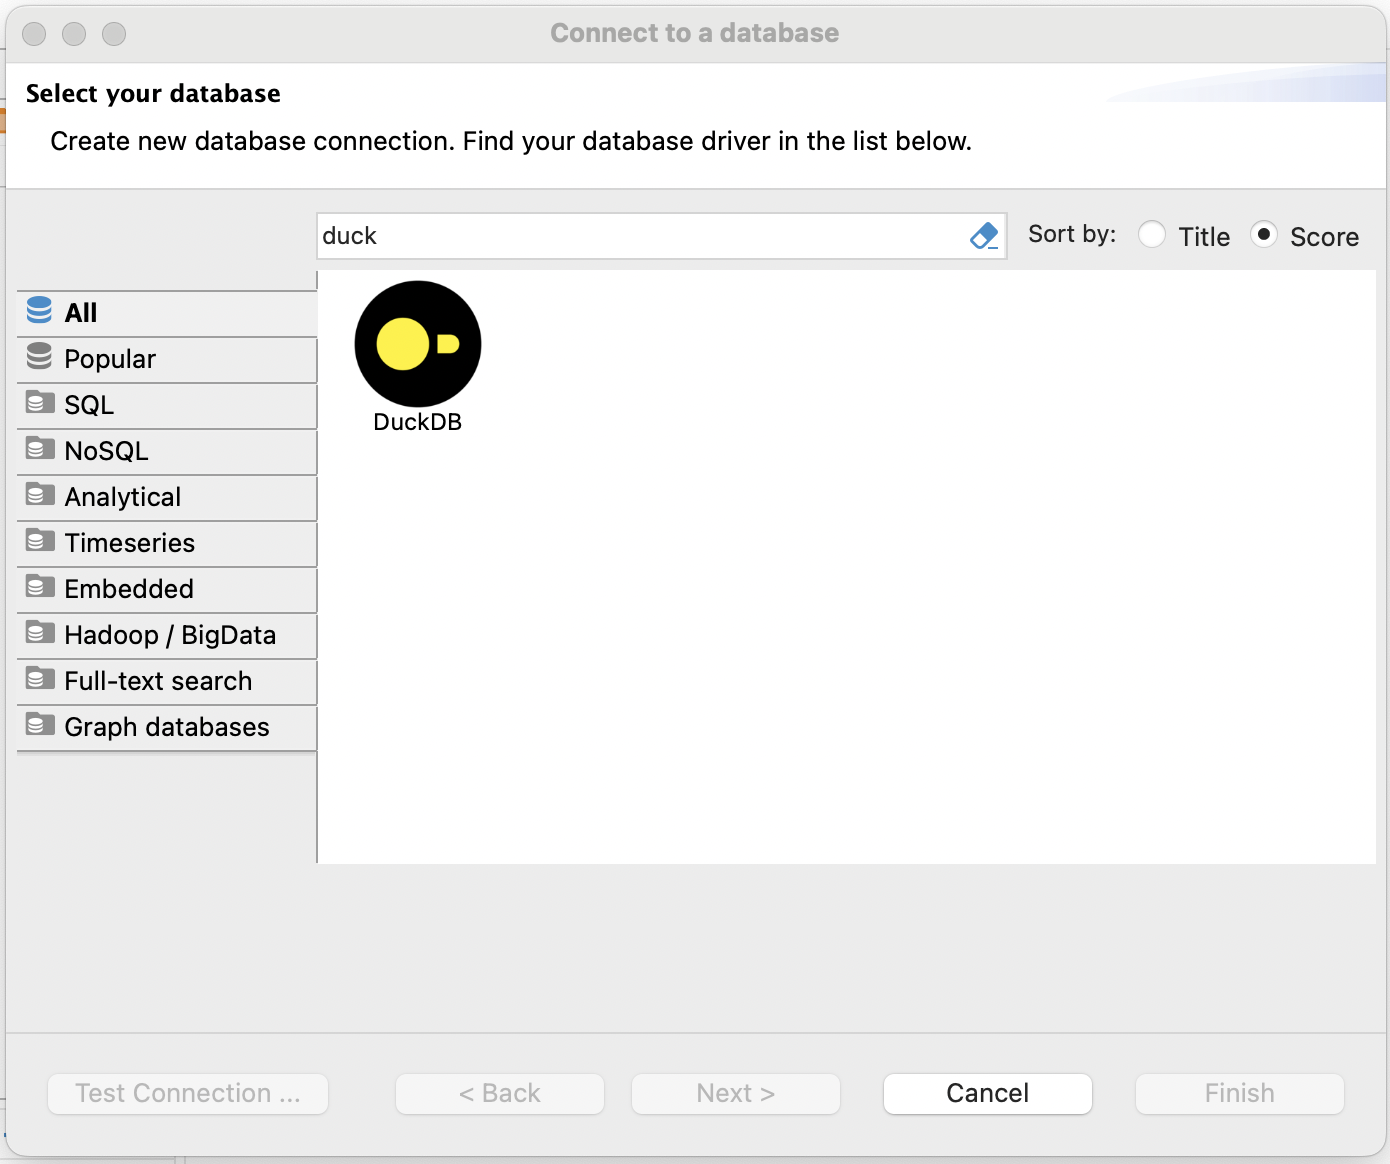The width and height of the screenshot is (1390, 1164).
Task: Open the SQL database category
Action: [x=167, y=405]
